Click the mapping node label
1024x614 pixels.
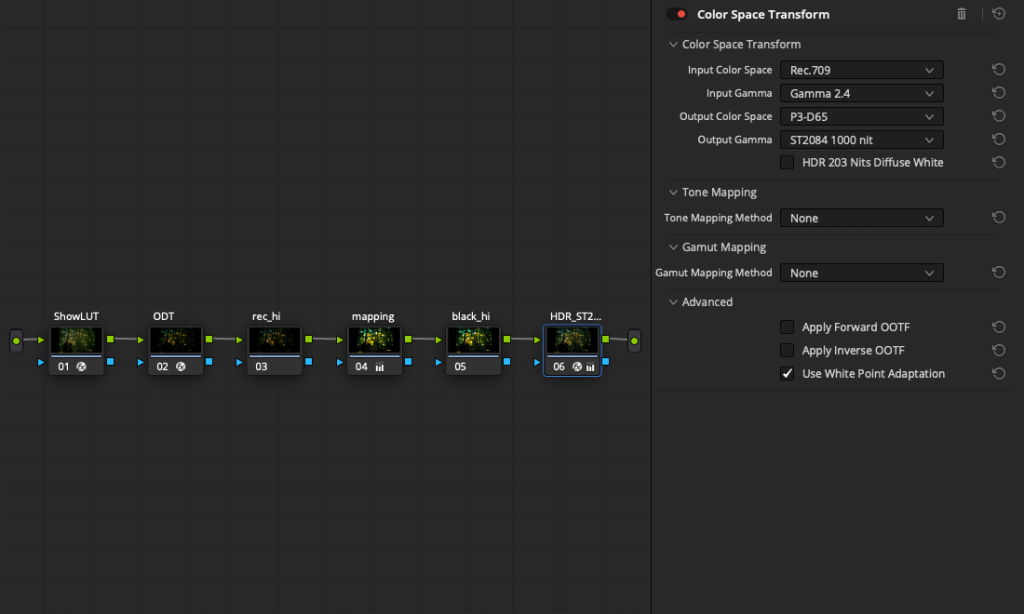point(373,316)
